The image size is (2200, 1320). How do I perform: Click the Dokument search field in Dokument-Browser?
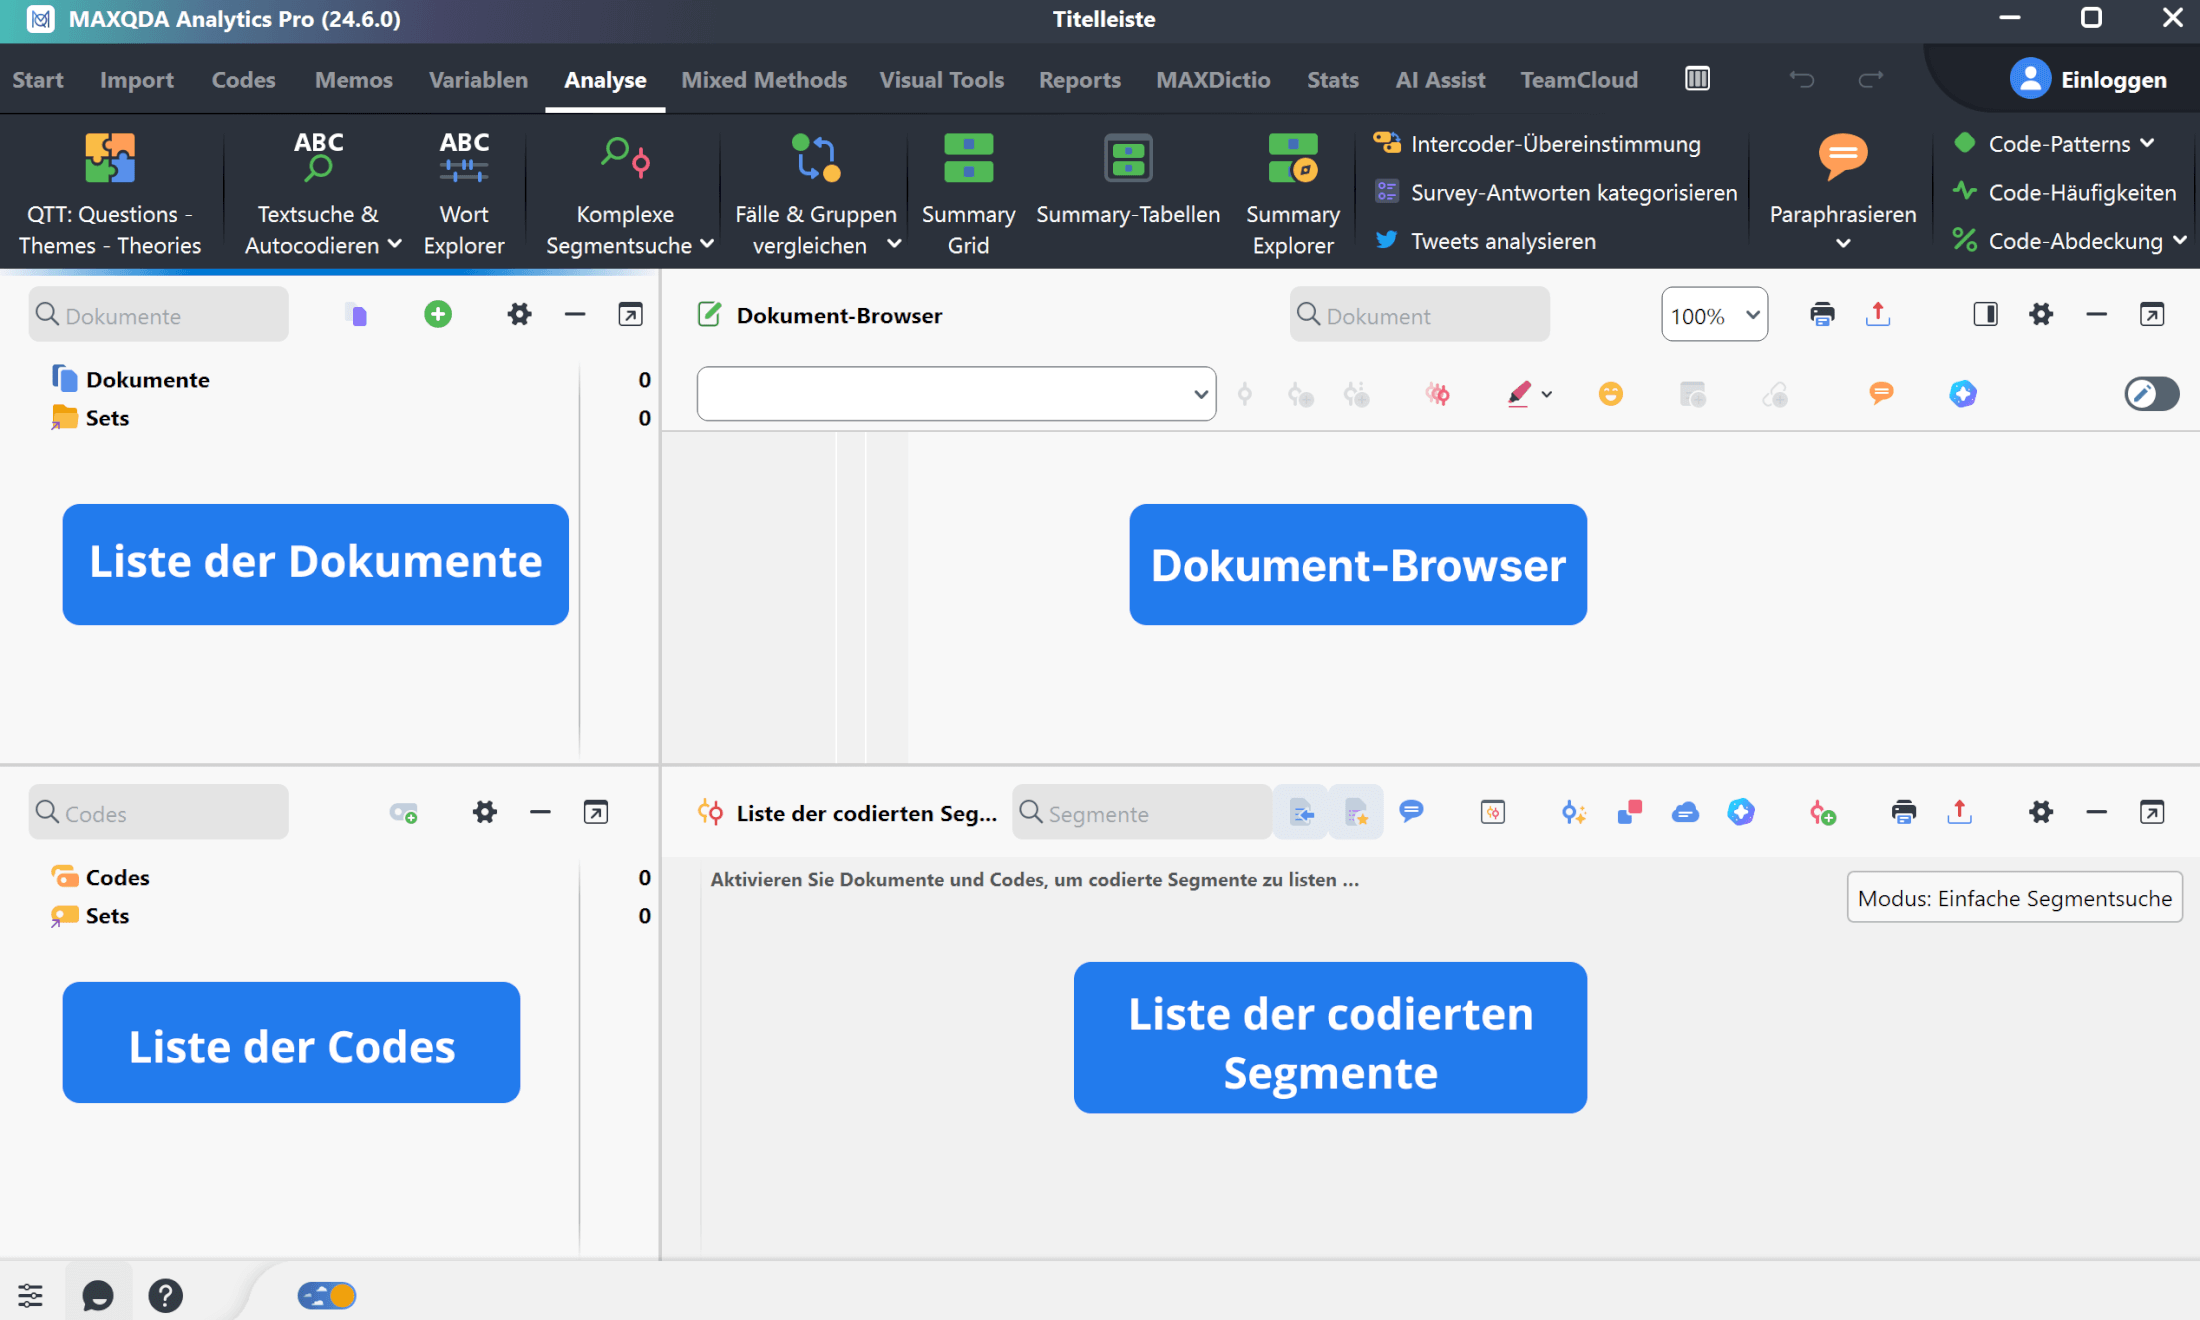point(1420,315)
